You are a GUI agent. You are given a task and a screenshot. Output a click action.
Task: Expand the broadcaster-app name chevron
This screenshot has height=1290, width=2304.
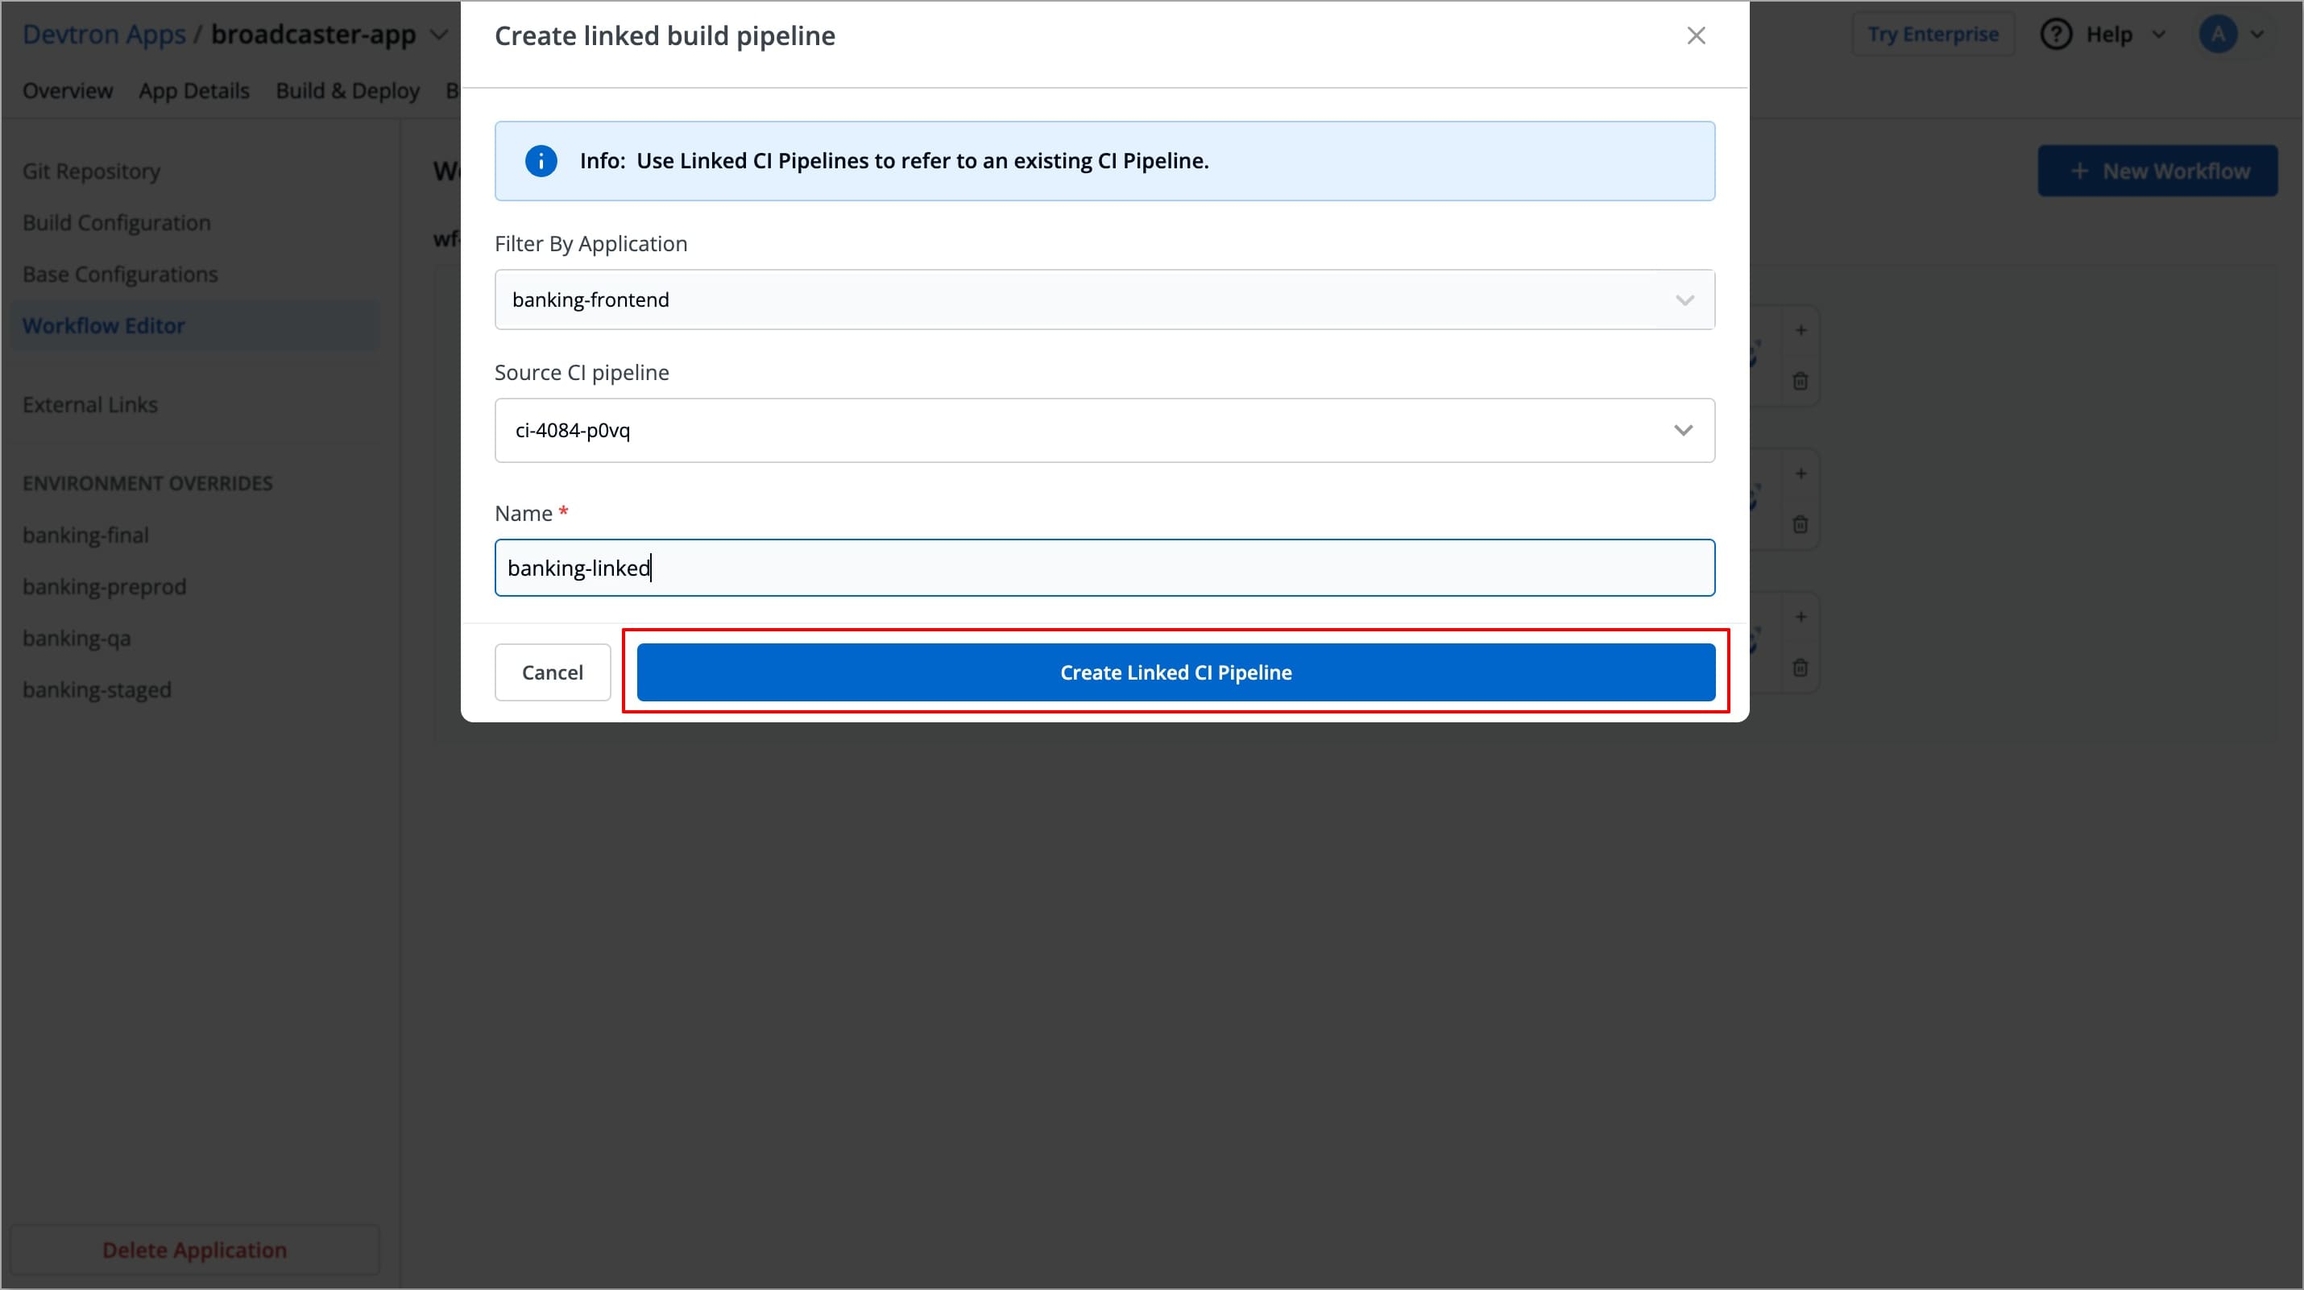tap(439, 35)
